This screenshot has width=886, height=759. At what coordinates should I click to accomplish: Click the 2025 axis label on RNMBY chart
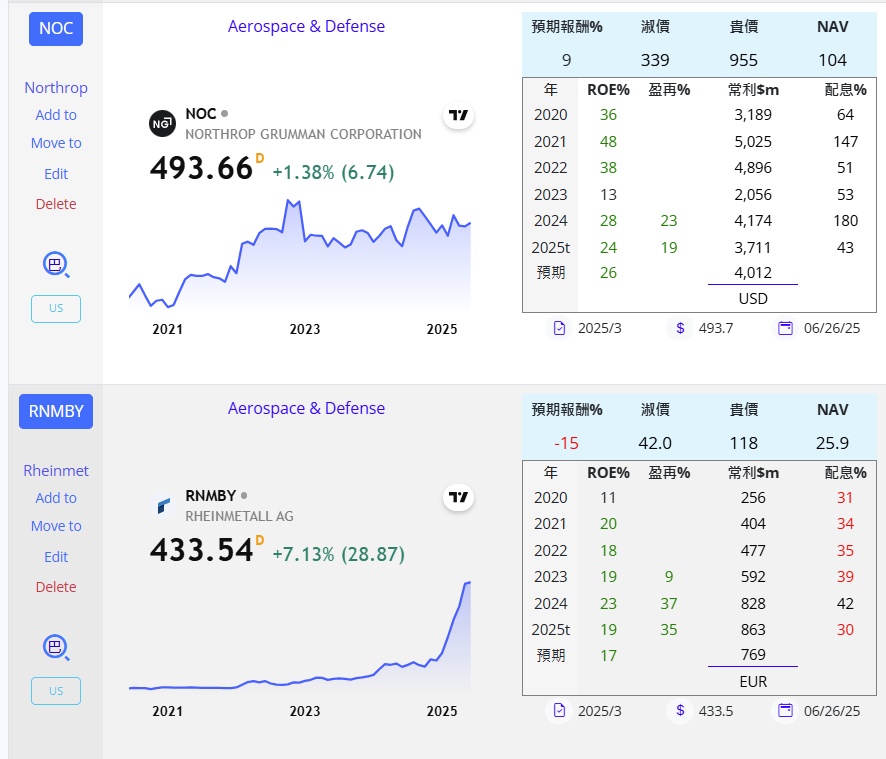point(442,711)
